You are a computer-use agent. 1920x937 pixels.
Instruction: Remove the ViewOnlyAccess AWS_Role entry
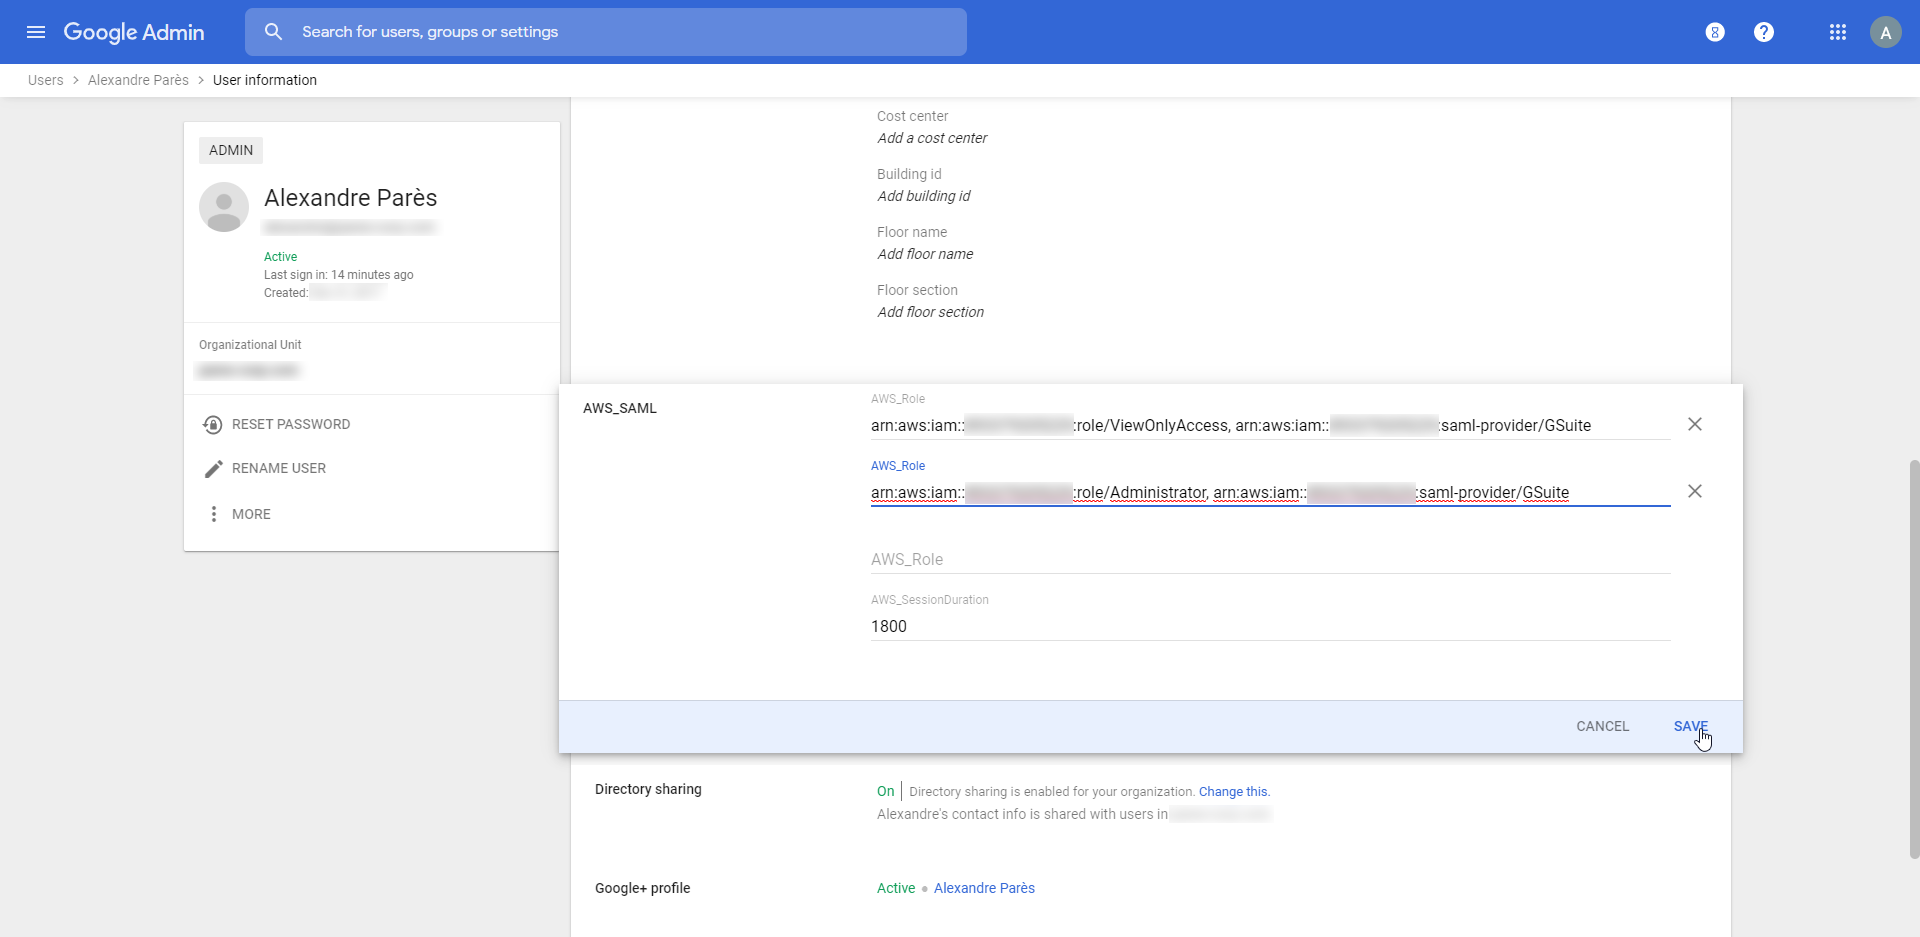tap(1695, 424)
